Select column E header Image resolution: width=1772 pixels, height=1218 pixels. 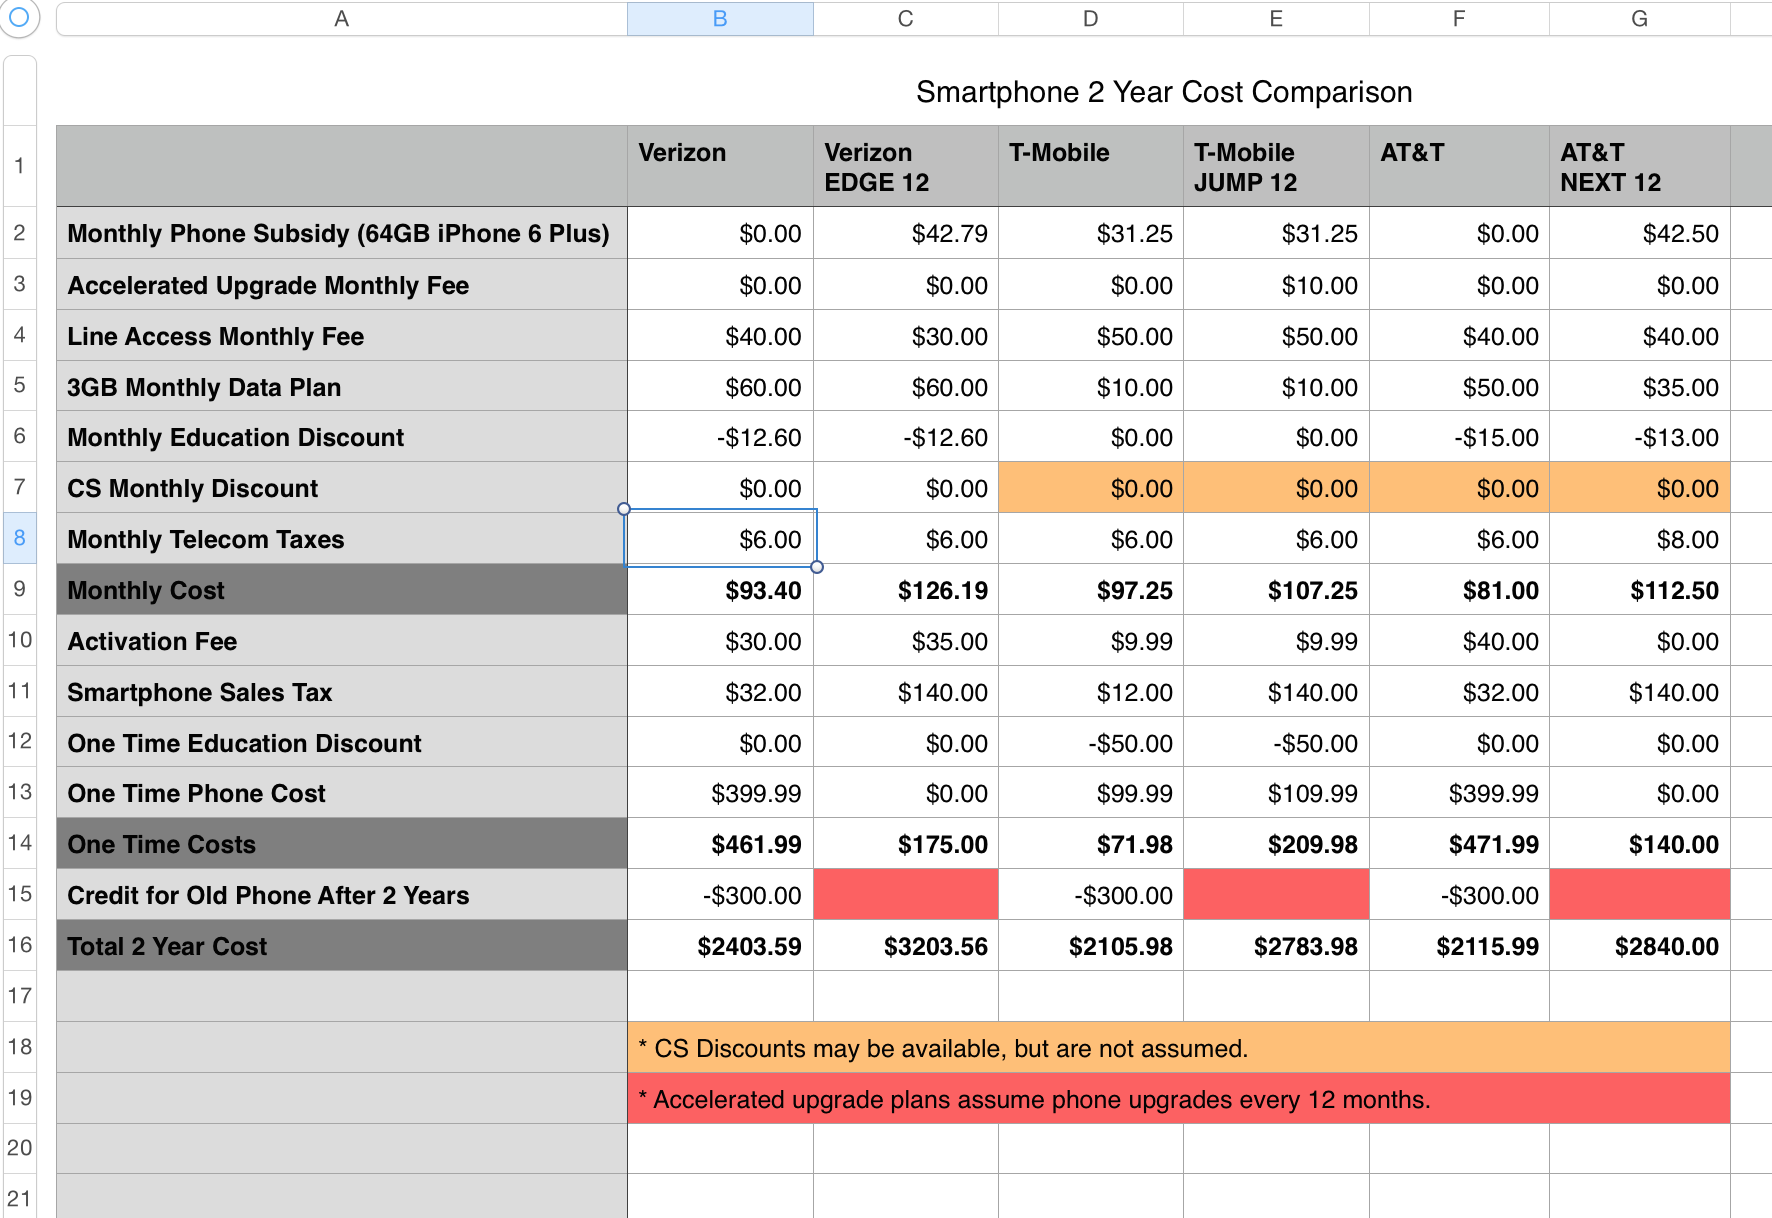coord(1276,19)
